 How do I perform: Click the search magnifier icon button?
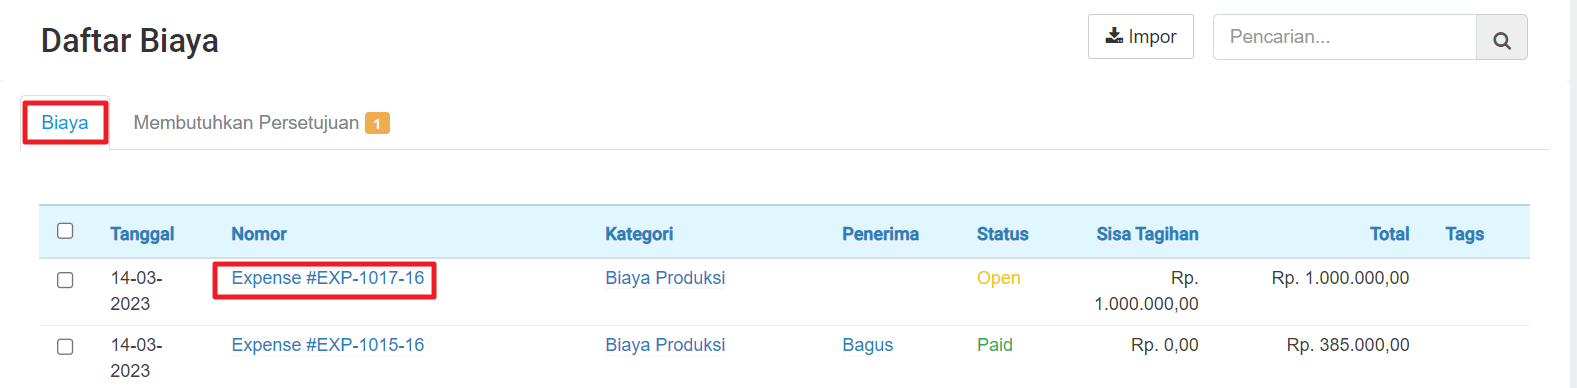pos(1501,37)
